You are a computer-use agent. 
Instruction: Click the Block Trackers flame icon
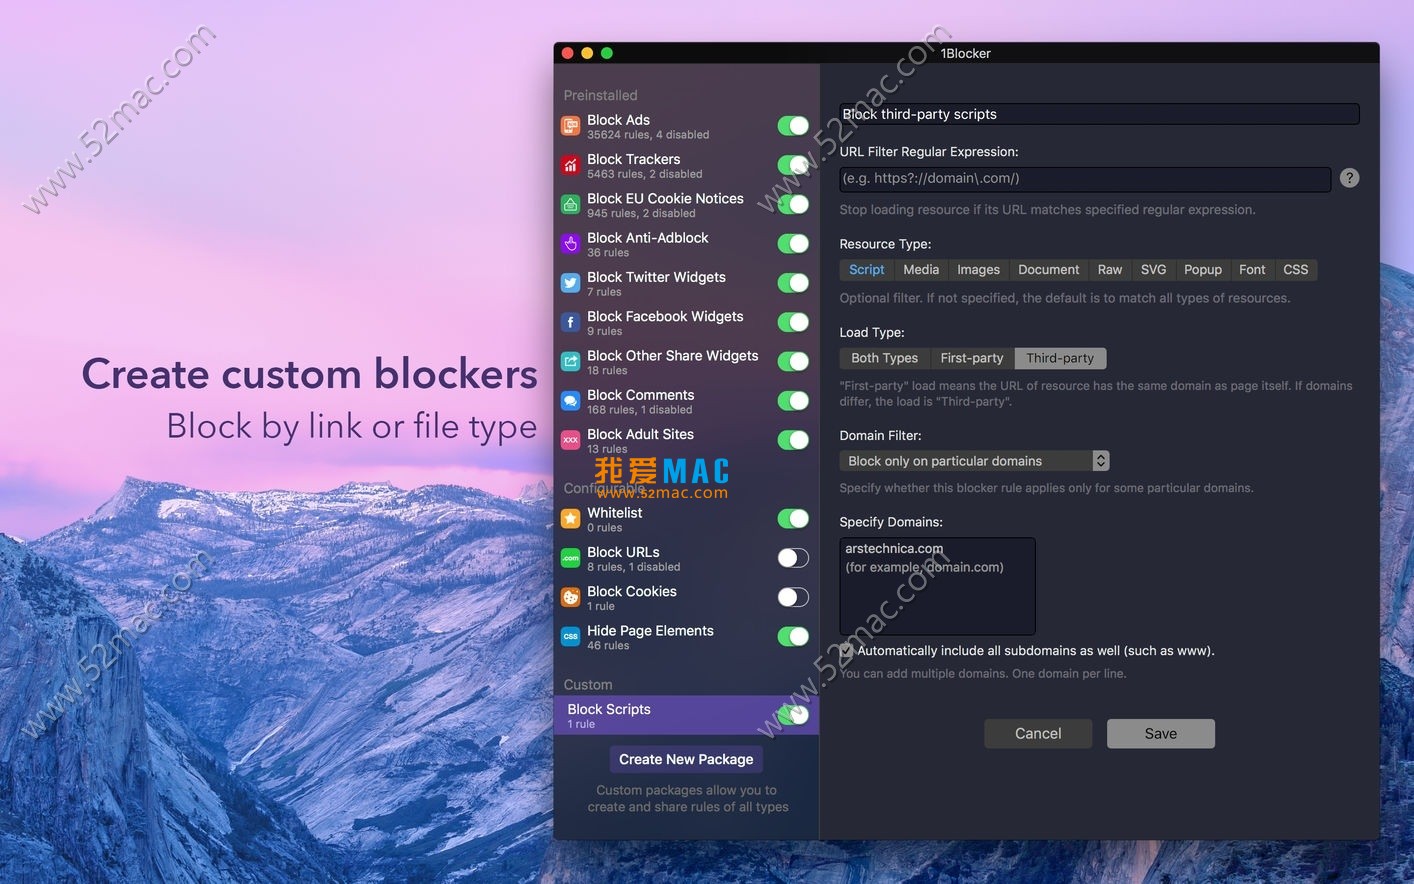(x=570, y=165)
